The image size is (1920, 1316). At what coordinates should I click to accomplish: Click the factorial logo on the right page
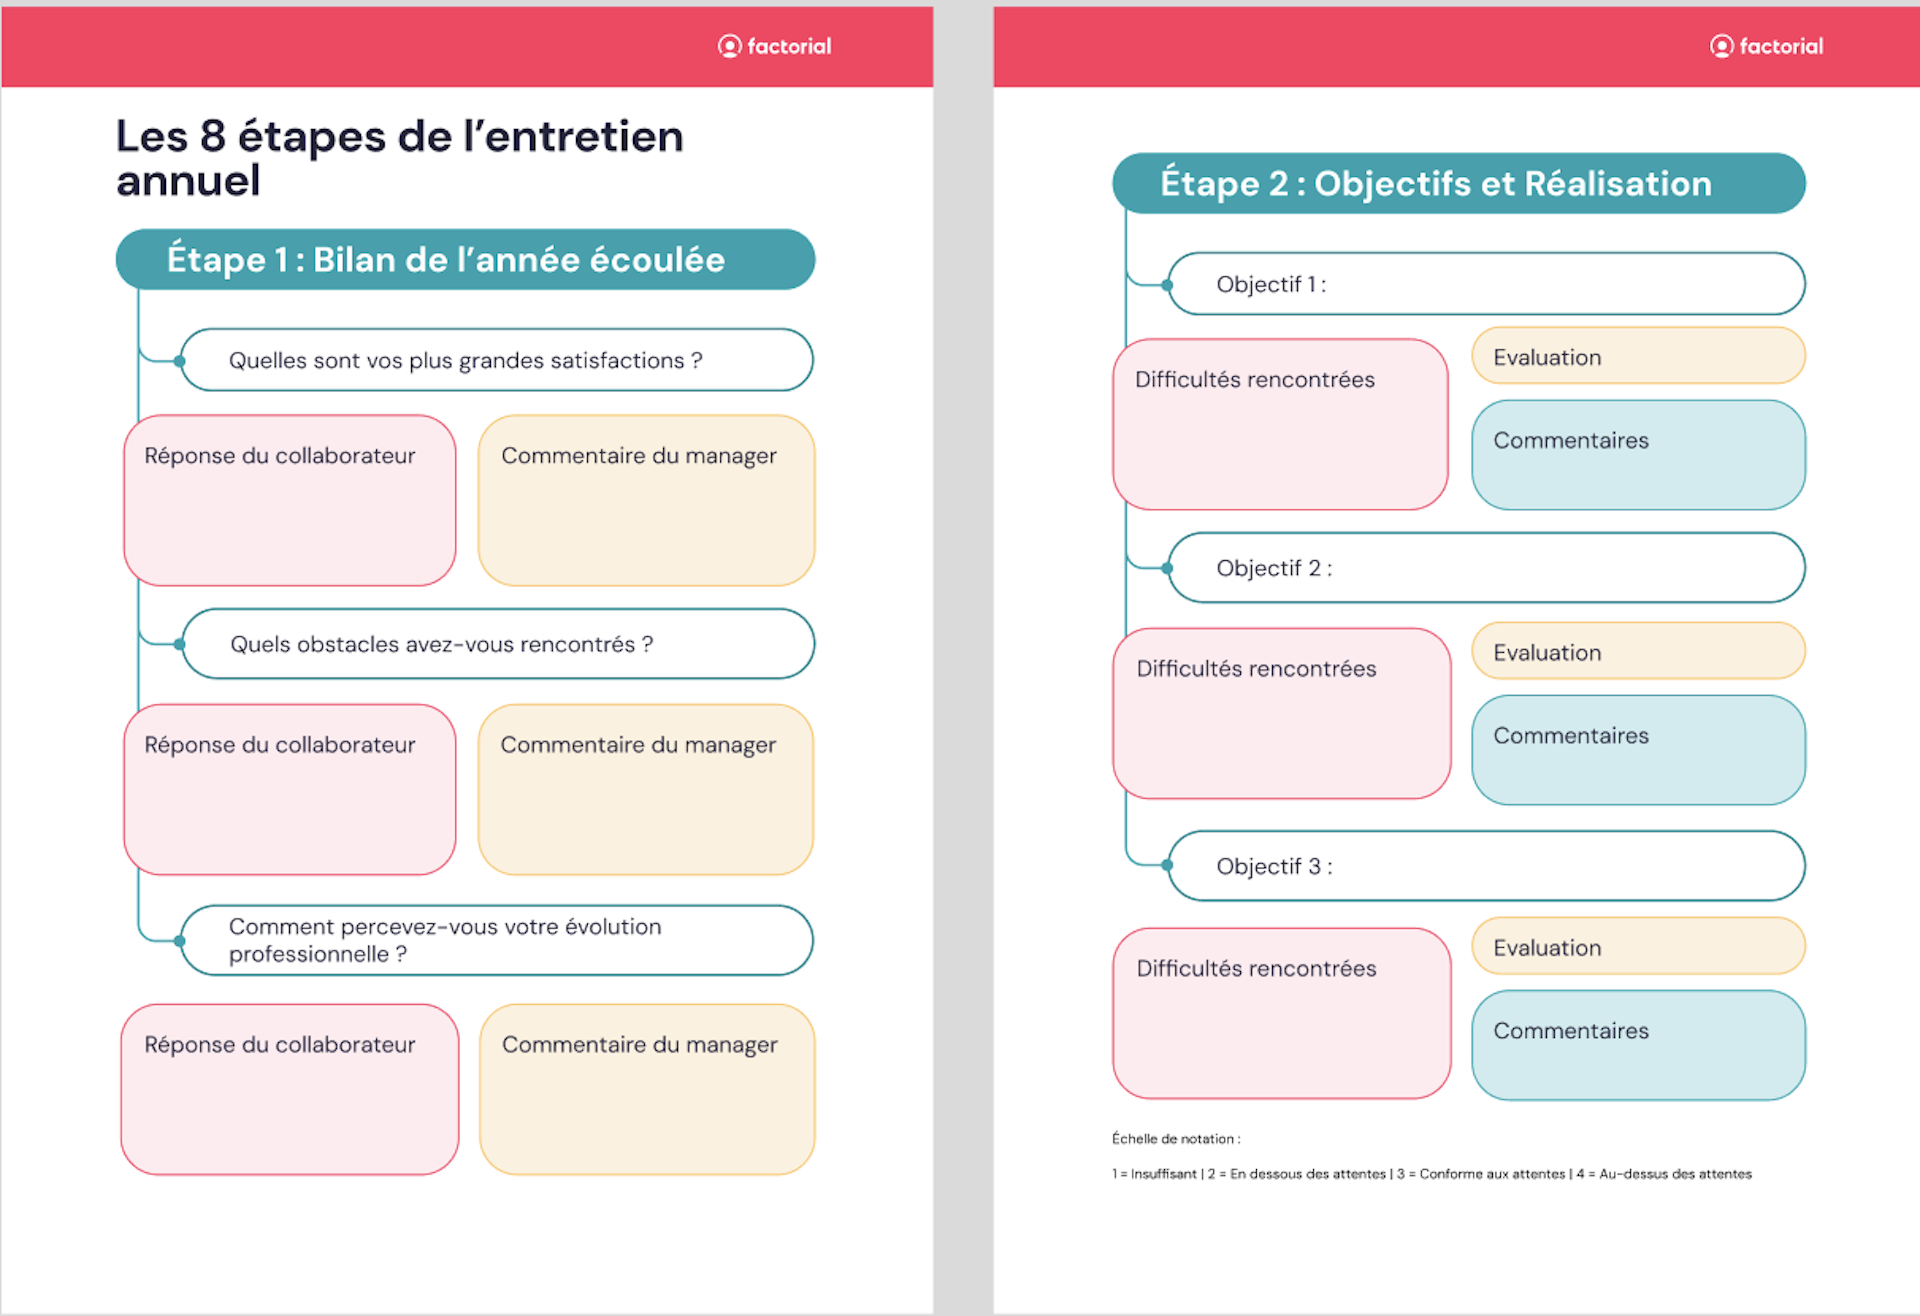click(x=1767, y=46)
